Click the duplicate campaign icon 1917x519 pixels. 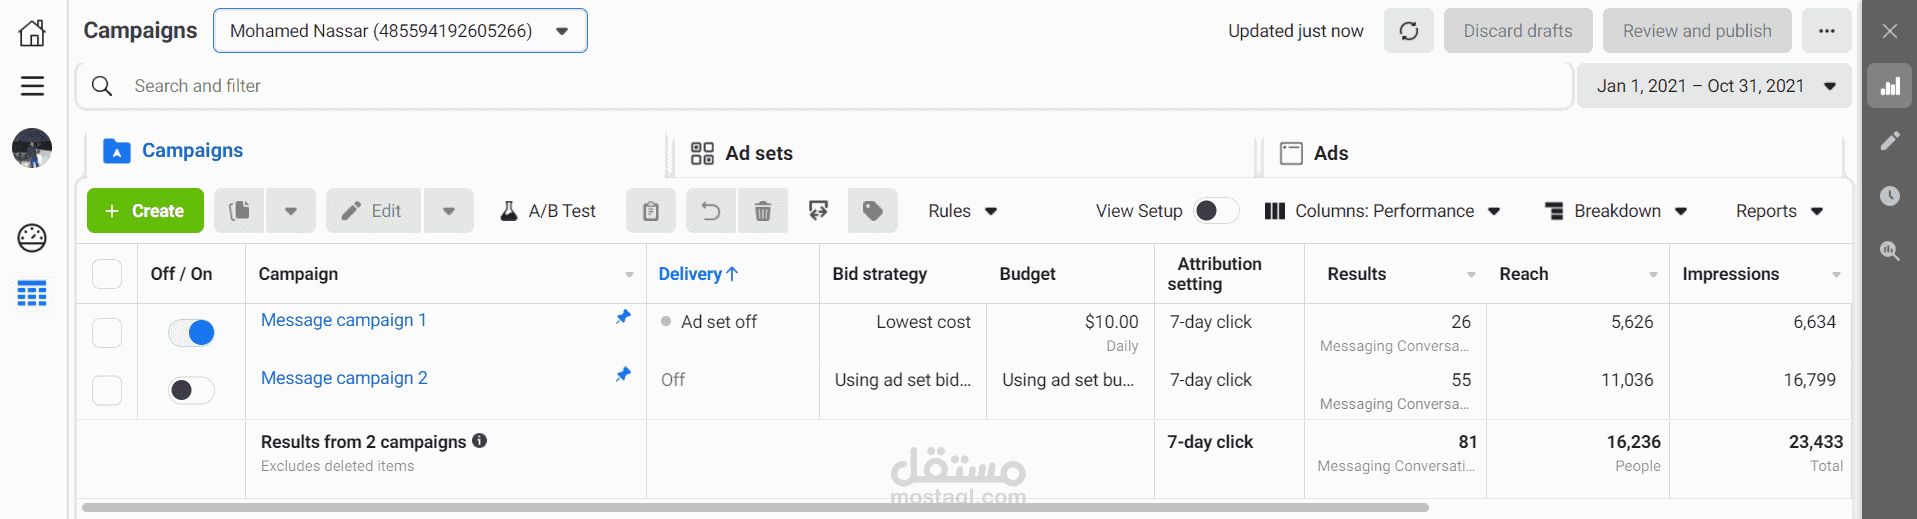pyautogui.click(x=239, y=211)
